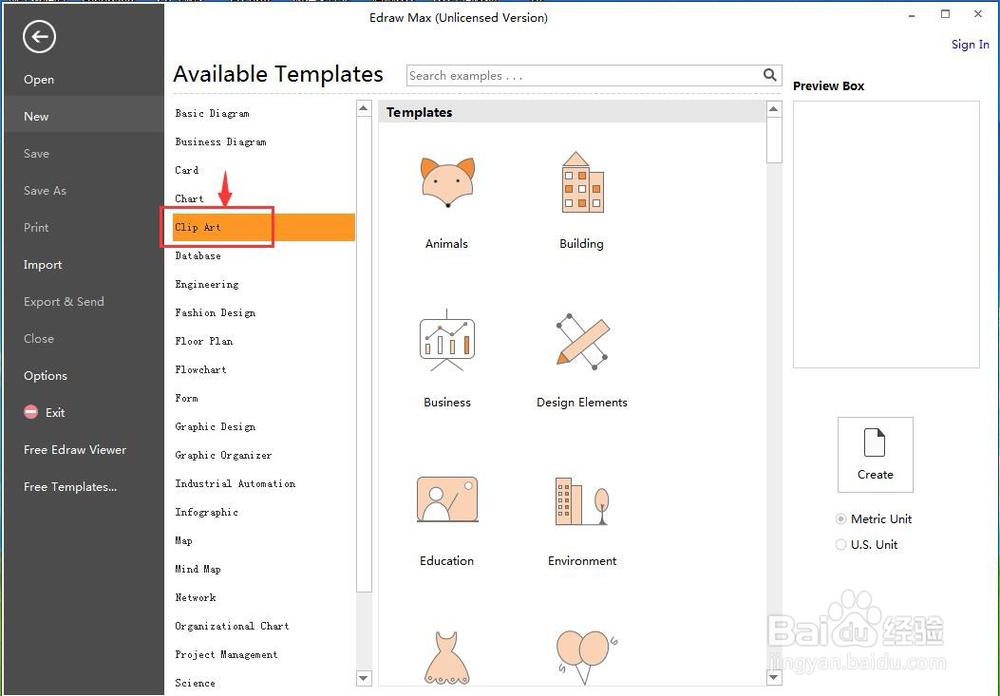Select Industrial Automation category

coord(235,484)
